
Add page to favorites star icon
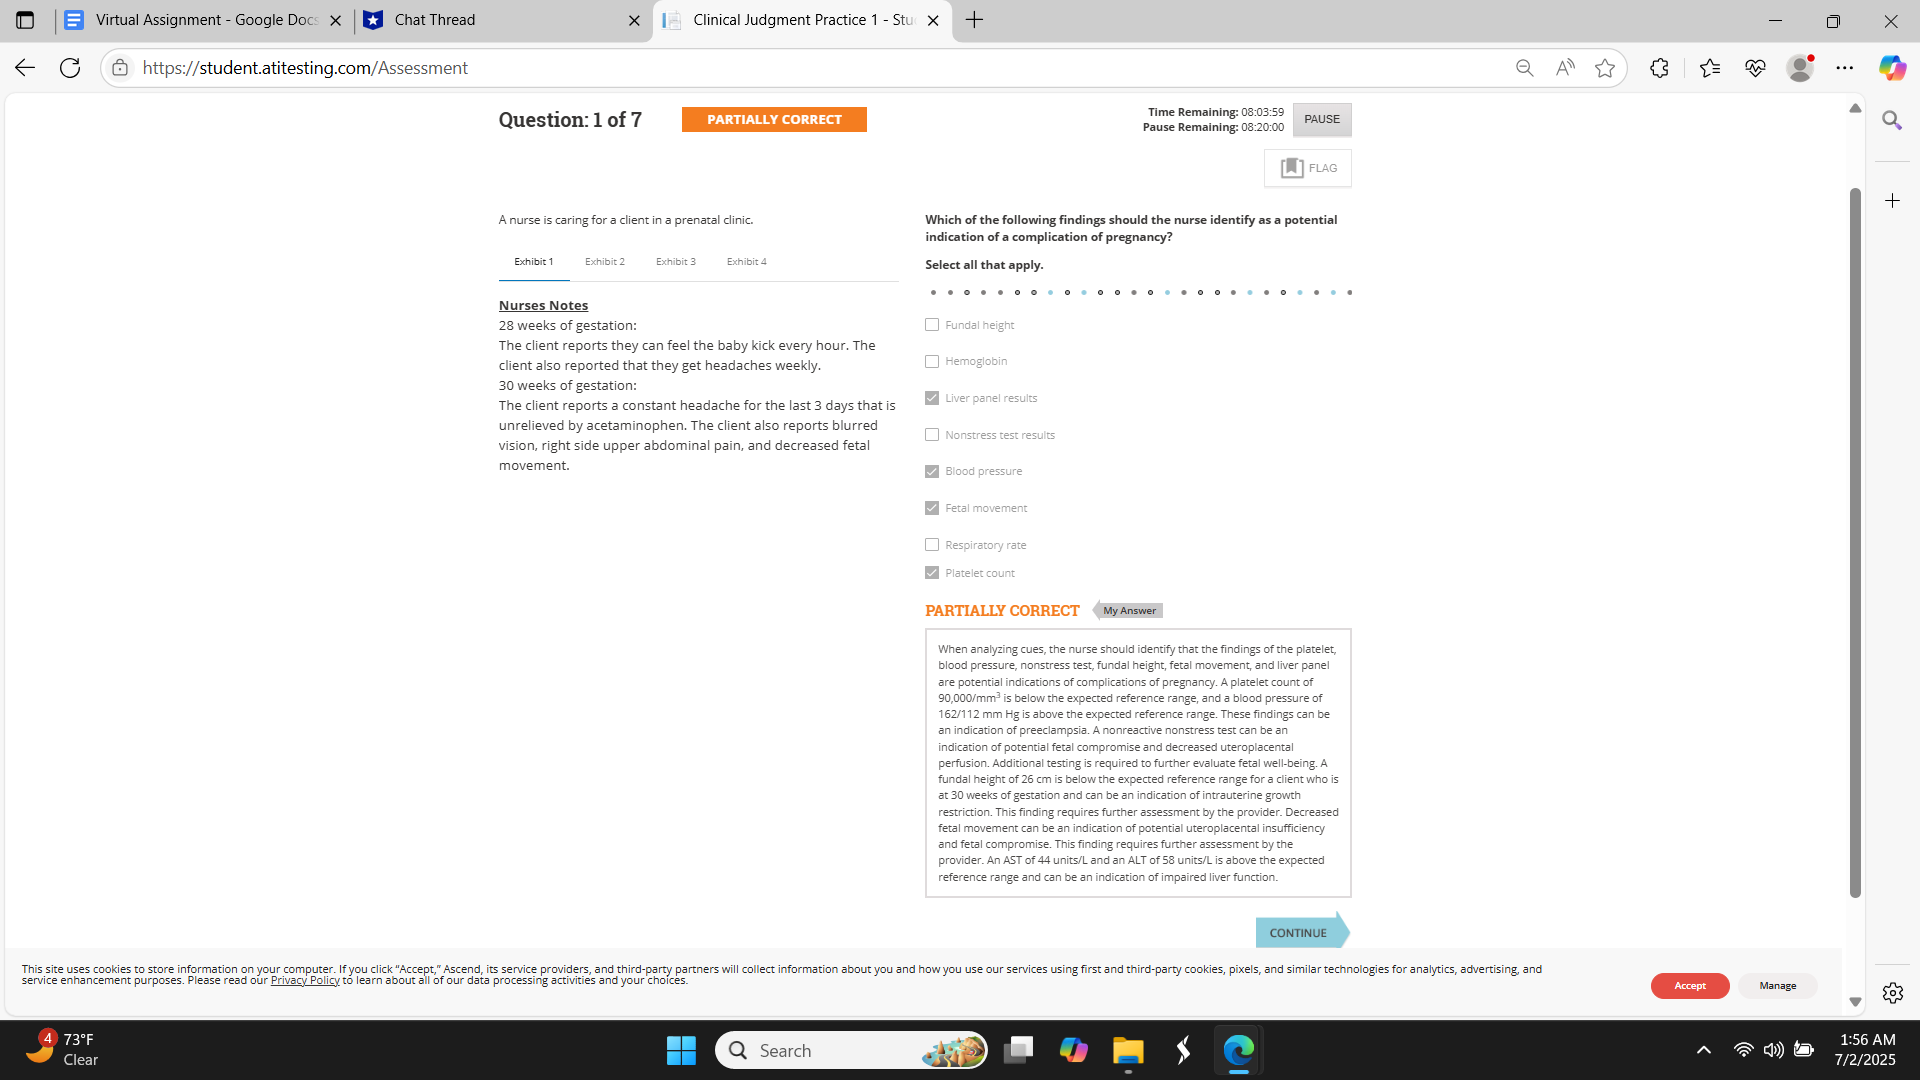pyautogui.click(x=1605, y=68)
